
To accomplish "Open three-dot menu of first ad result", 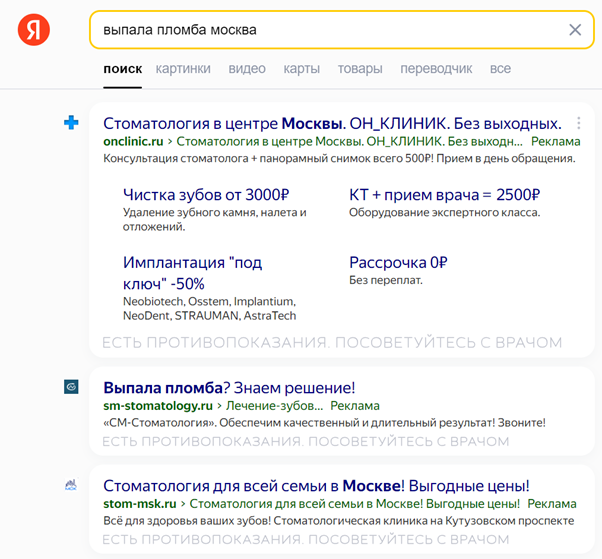I will pyautogui.click(x=578, y=124).
